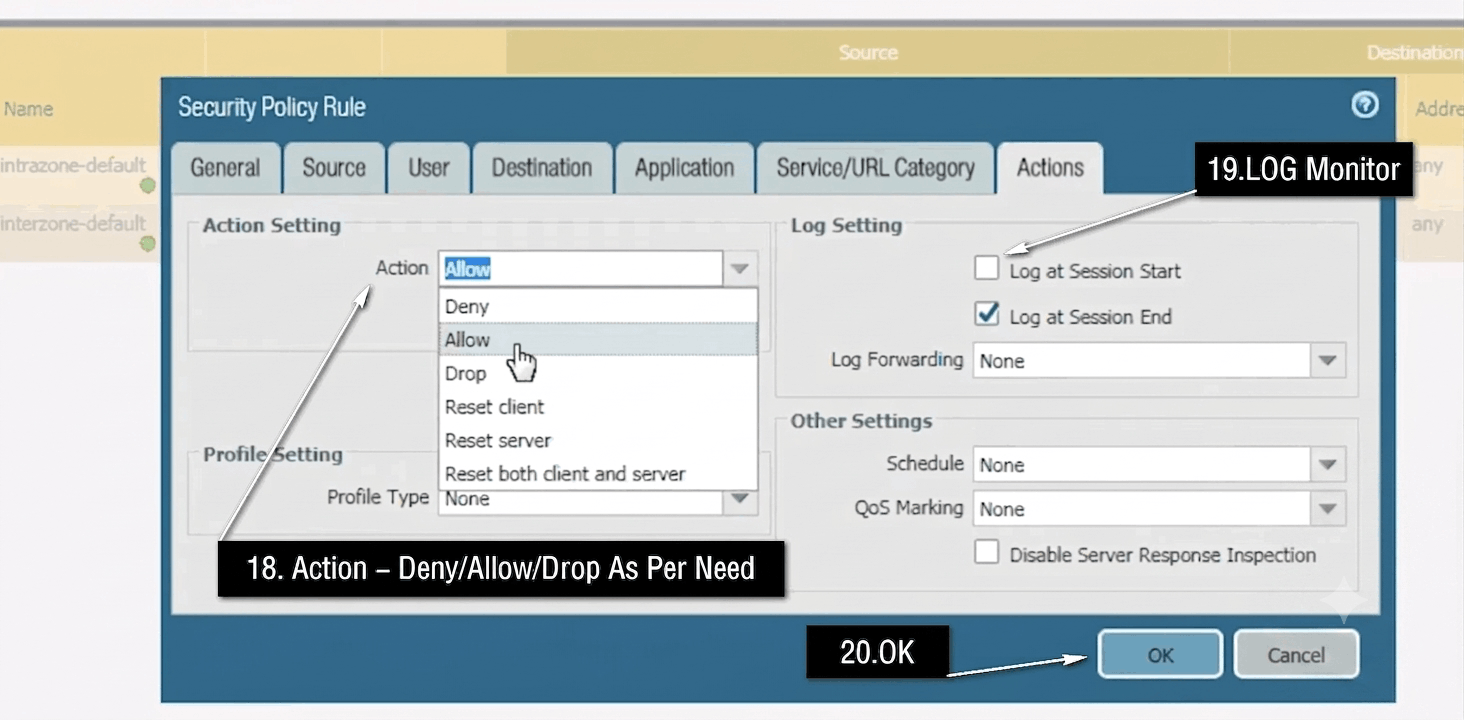The width and height of the screenshot is (1464, 720).
Task: Pick Reset client action option
Action: [598, 407]
